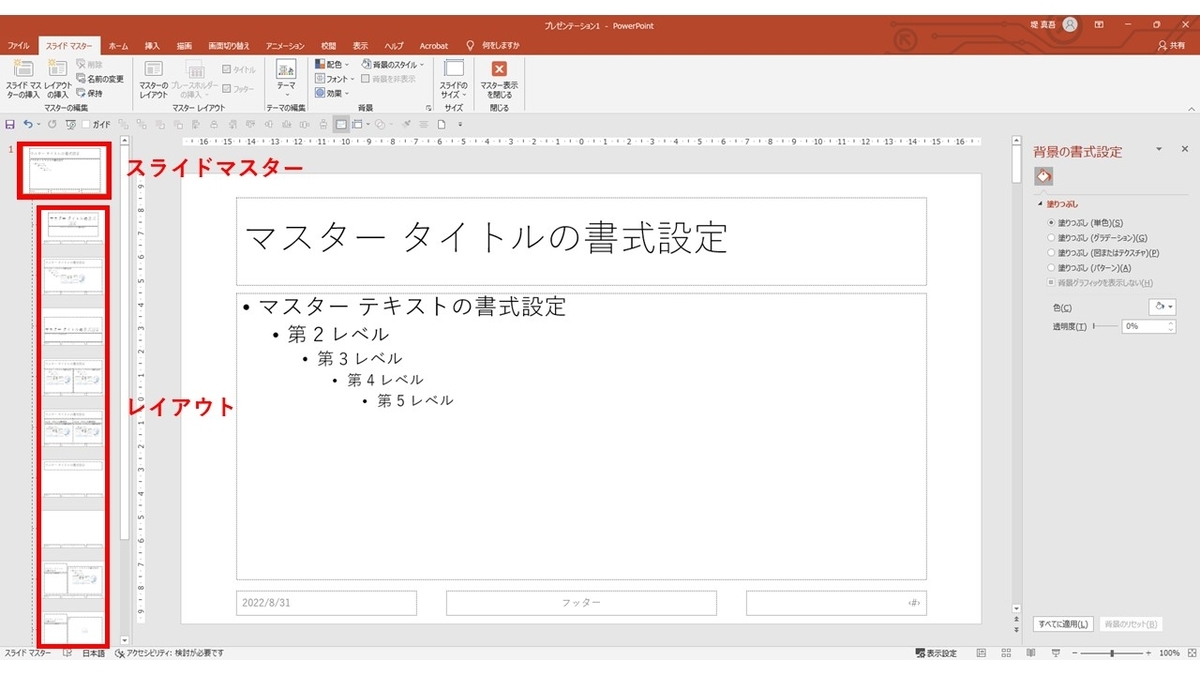Open the File (ファイル) tab
Viewport: 1200px width, 675px height.
tap(18, 46)
